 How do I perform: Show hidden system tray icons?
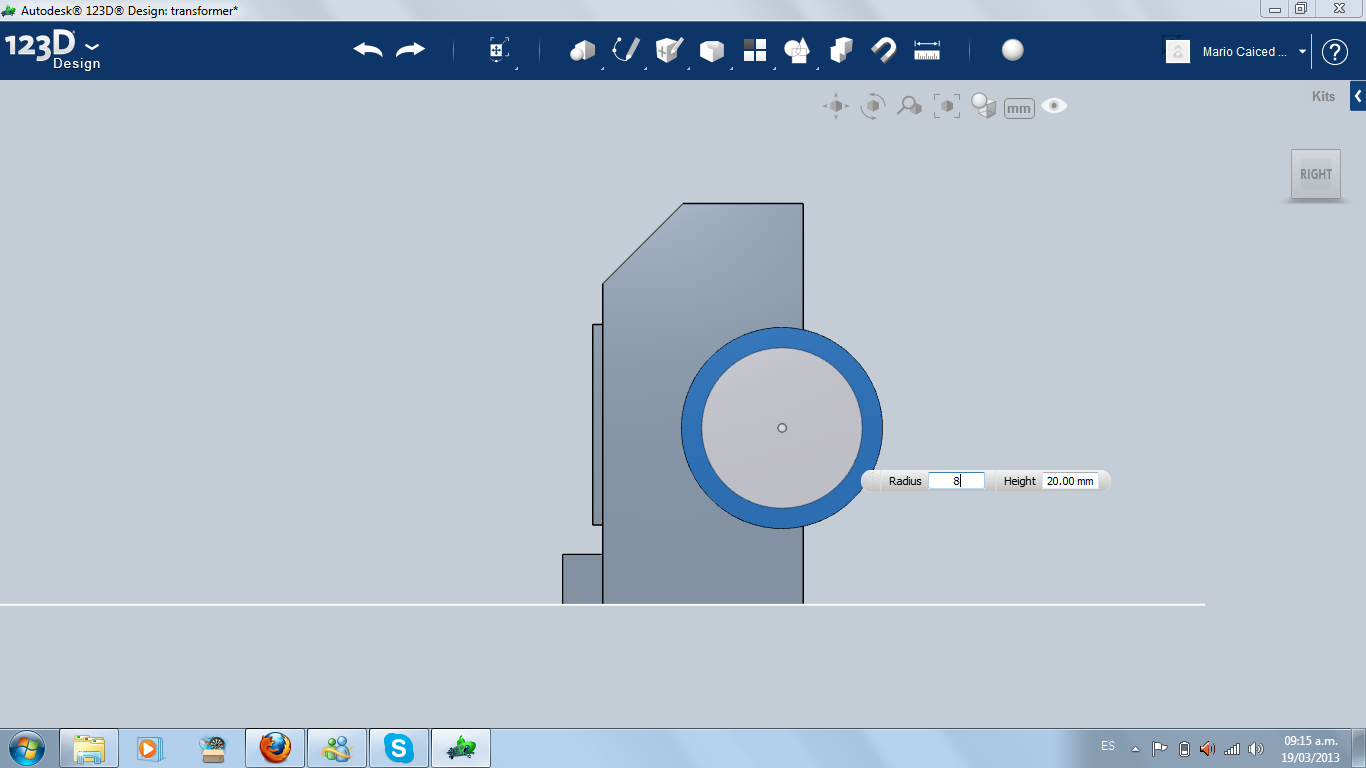[x=1135, y=748]
